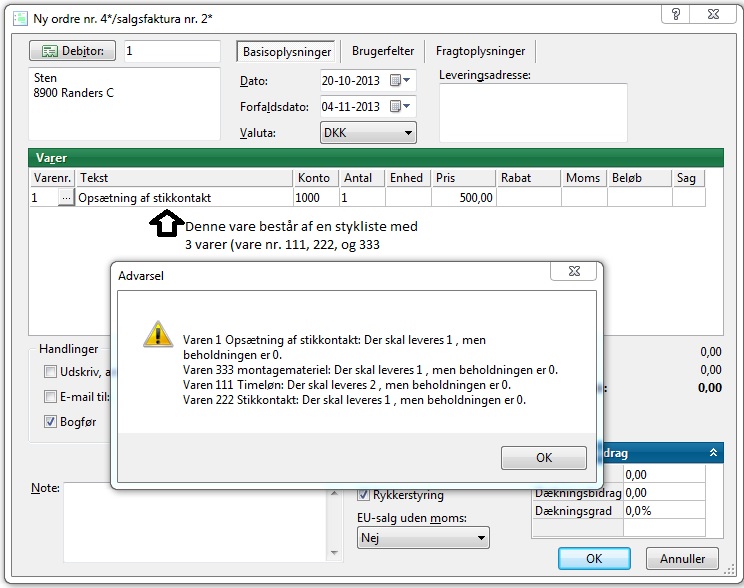Screen dimensions: 744x588
Task: Uncheck the Bogfør checkbox
Action: pyautogui.click(x=50, y=422)
